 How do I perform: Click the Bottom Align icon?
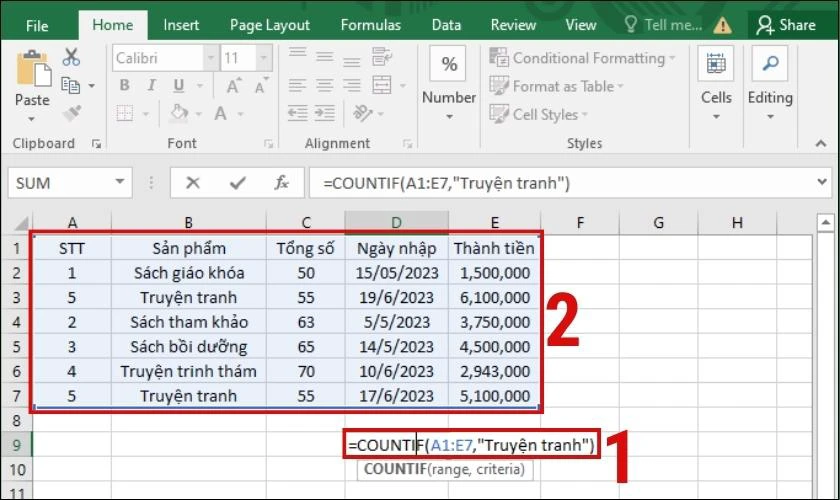click(351, 60)
